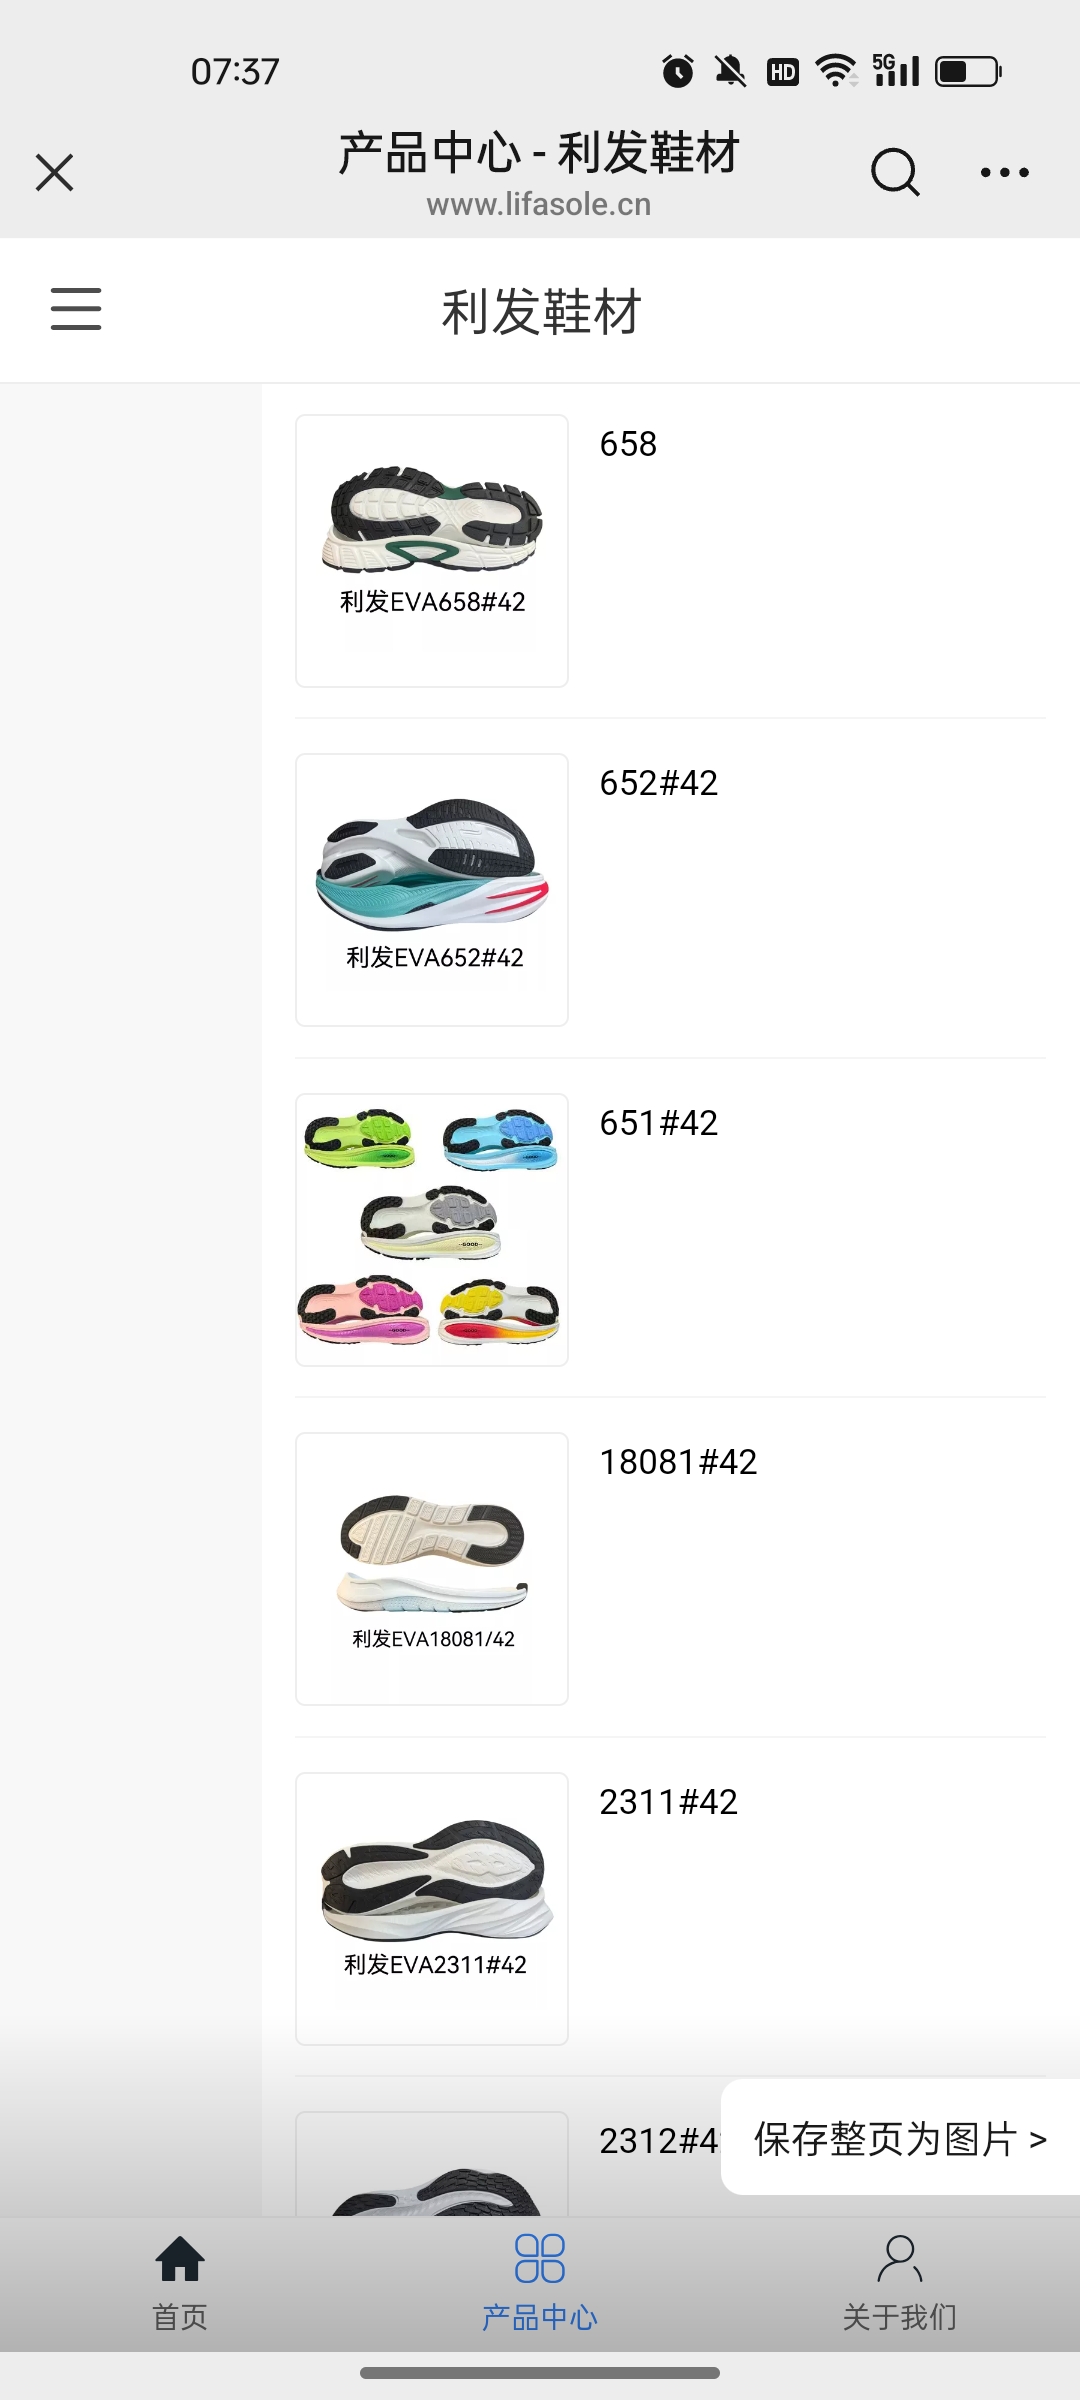The image size is (1080, 2400).
Task: Open the 651#42 product title link
Action: point(659,1123)
